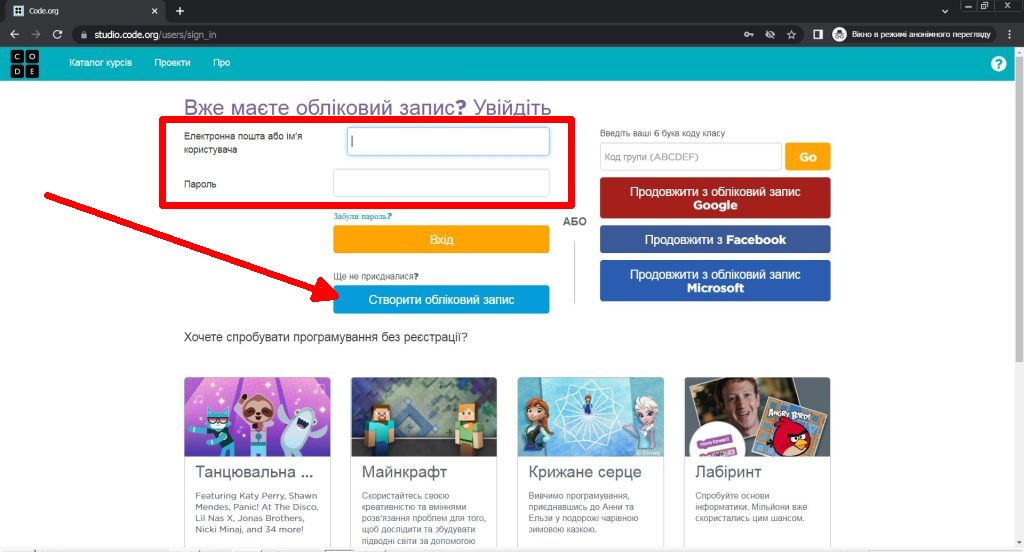Click the incognito profile icon
Image resolution: width=1024 pixels, height=552 pixels.
839,35
